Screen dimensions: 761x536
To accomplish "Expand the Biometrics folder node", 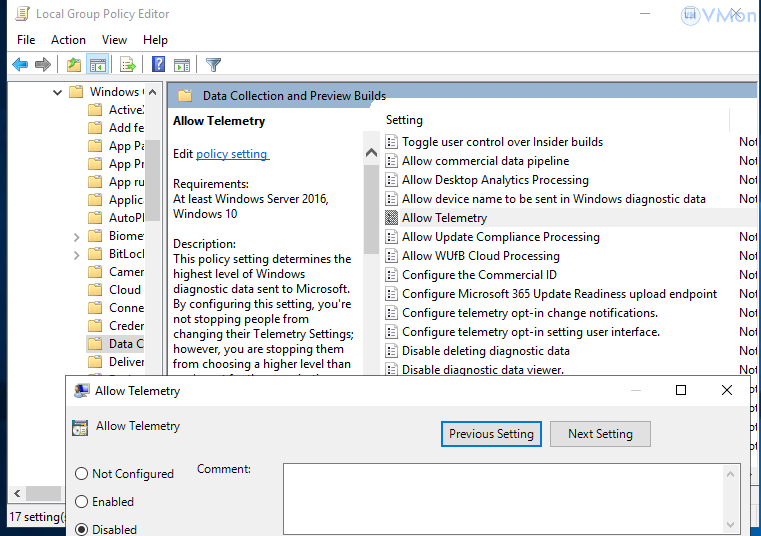I will point(77,236).
